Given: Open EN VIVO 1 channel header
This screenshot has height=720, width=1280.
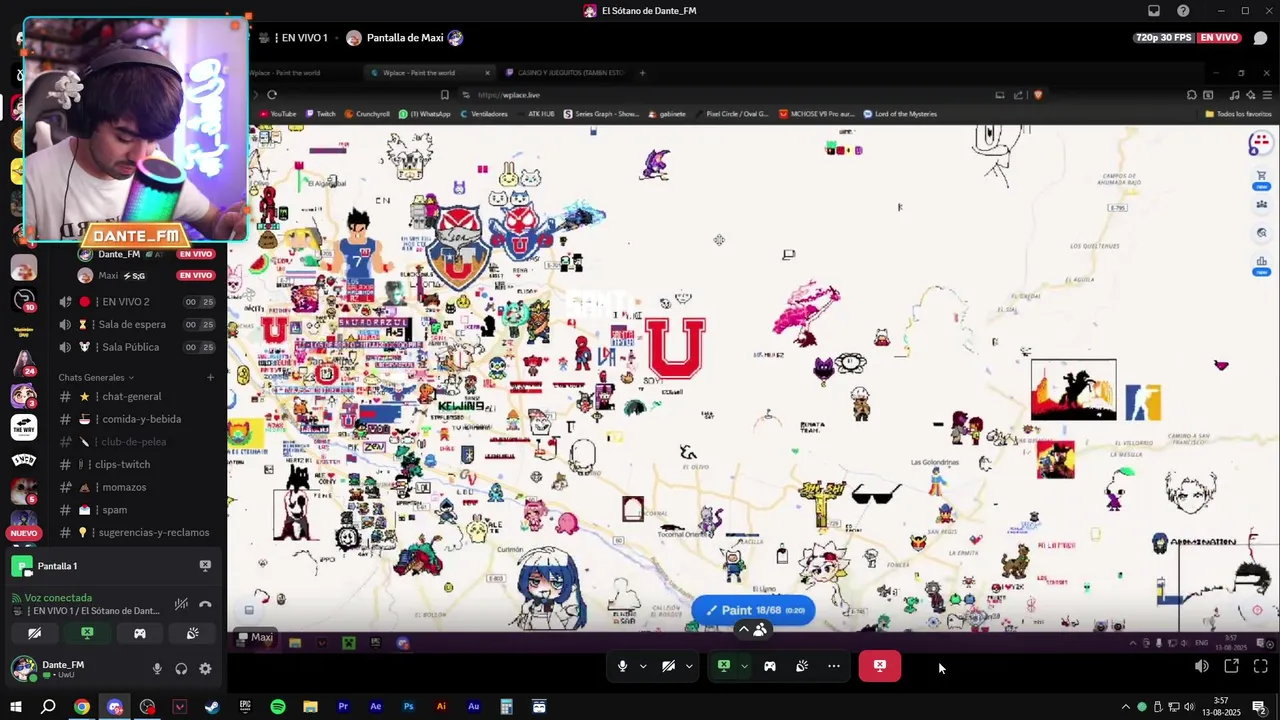Looking at the screenshot, I should pyautogui.click(x=304, y=38).
